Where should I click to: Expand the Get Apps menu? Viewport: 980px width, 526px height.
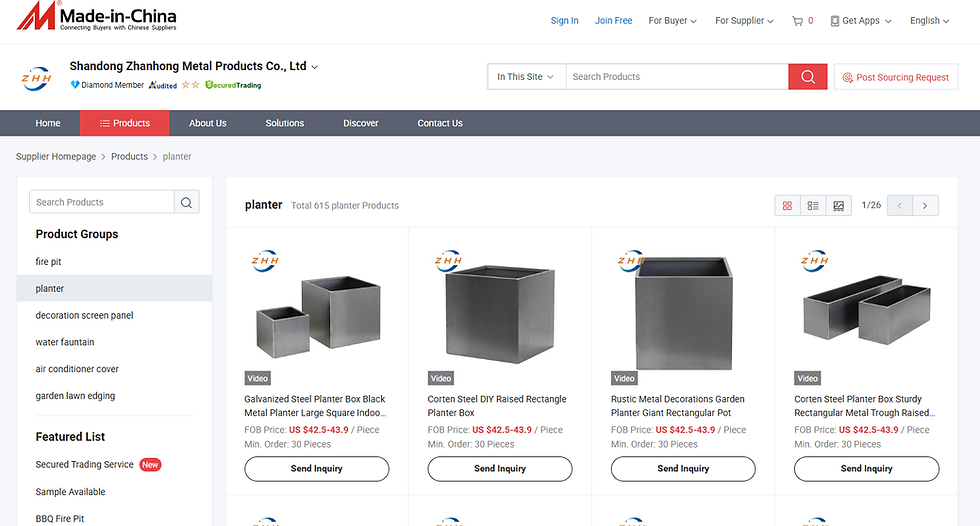pyautogui.click(x=861, y=20)
